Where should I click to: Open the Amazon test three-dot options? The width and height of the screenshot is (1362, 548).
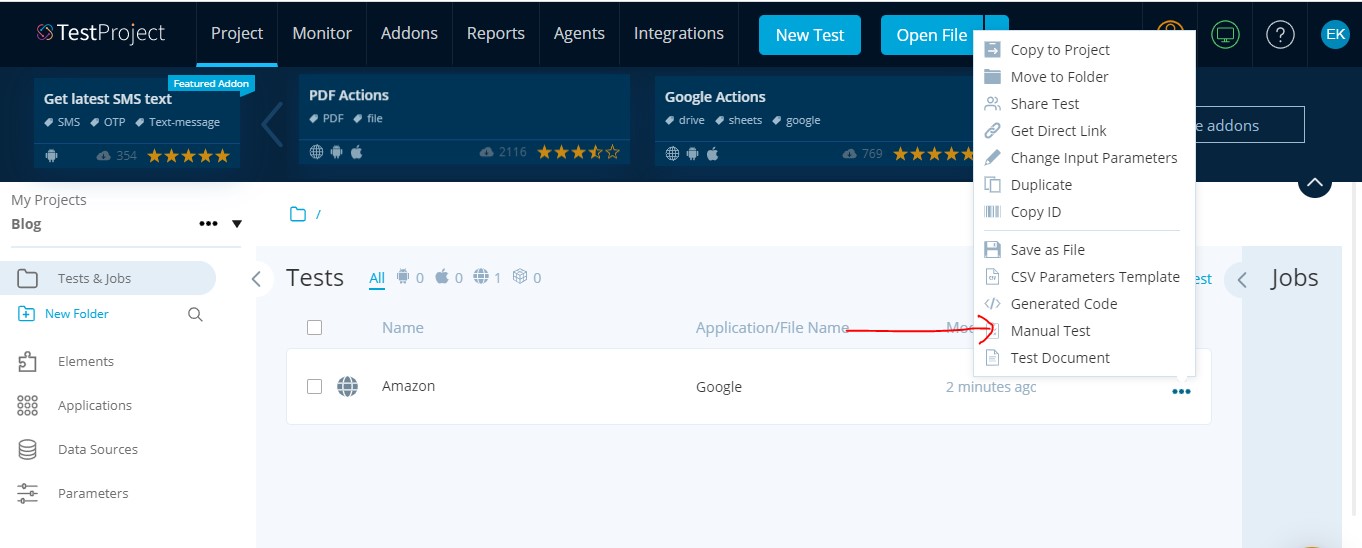pos(1181,392)
